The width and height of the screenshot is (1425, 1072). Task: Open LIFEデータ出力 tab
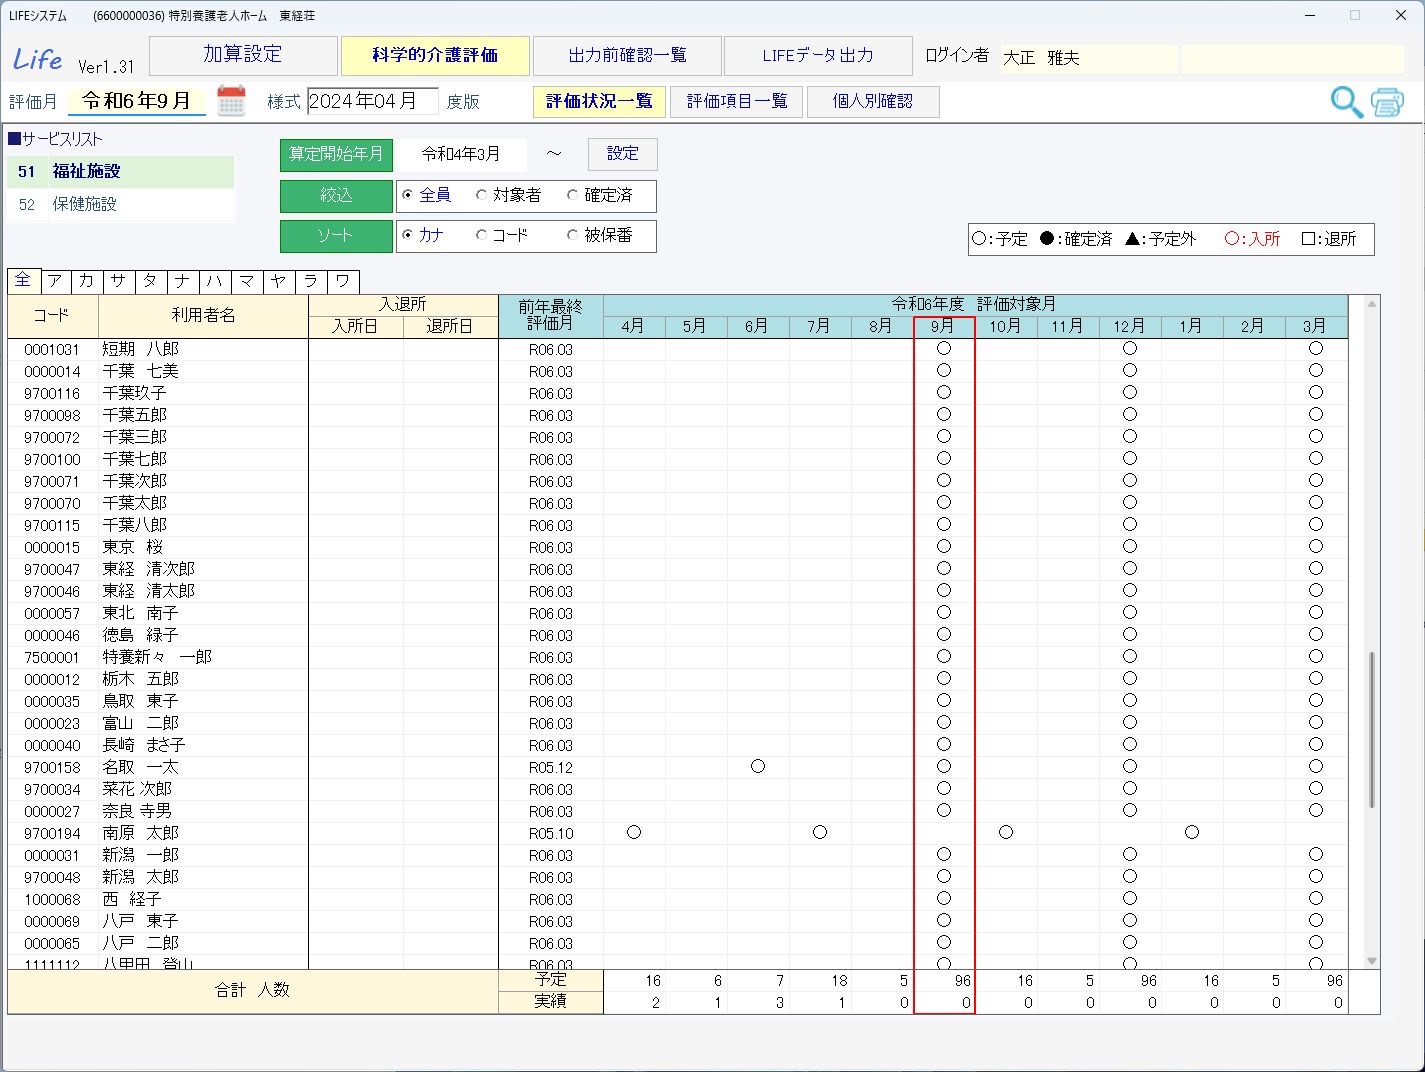[818, 55]
